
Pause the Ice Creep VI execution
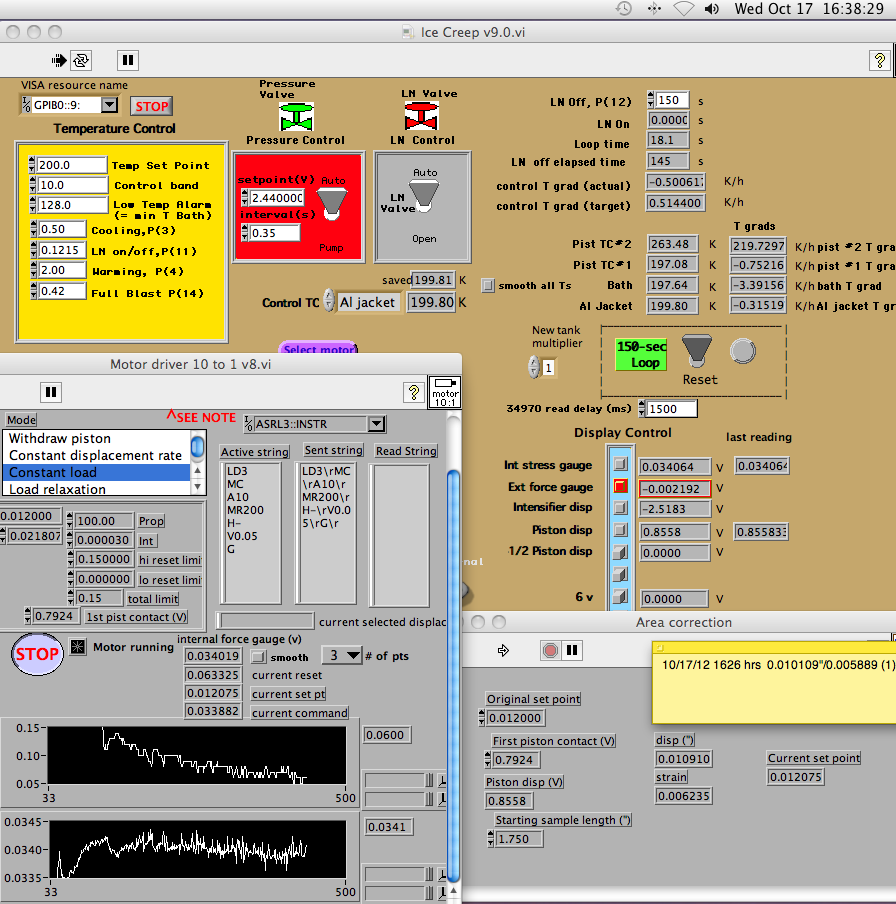128,60
